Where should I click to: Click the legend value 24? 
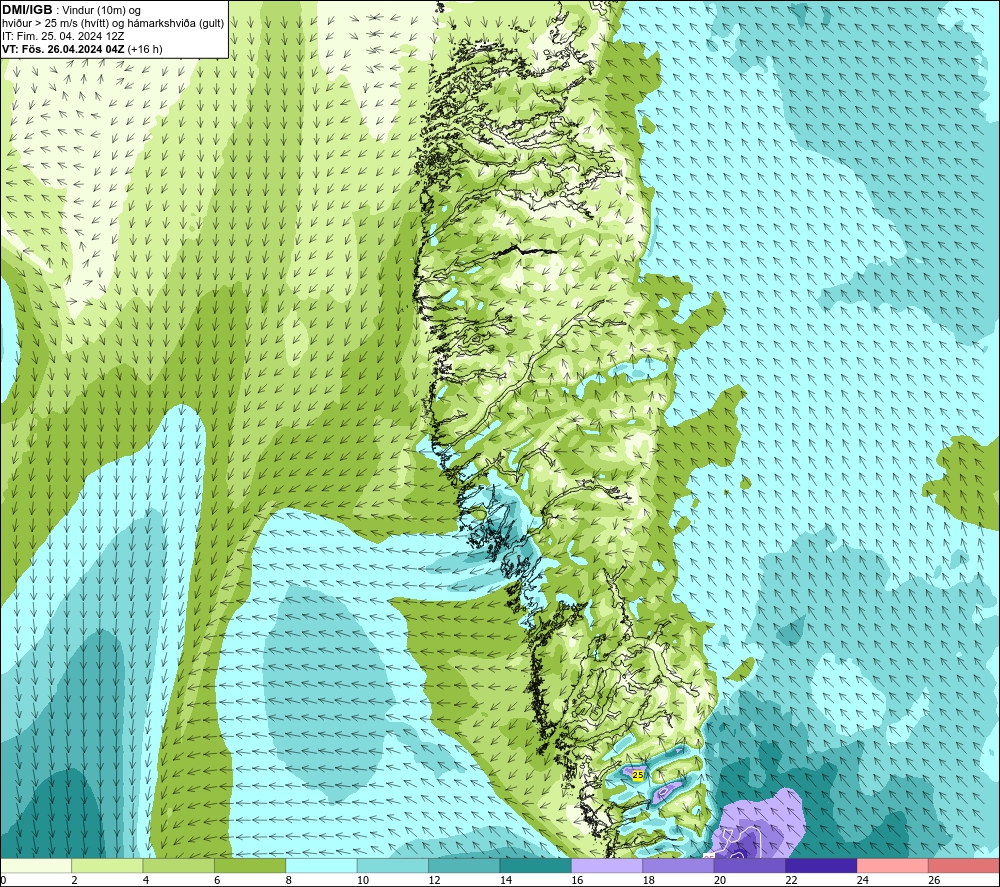[x=863, y=880]
